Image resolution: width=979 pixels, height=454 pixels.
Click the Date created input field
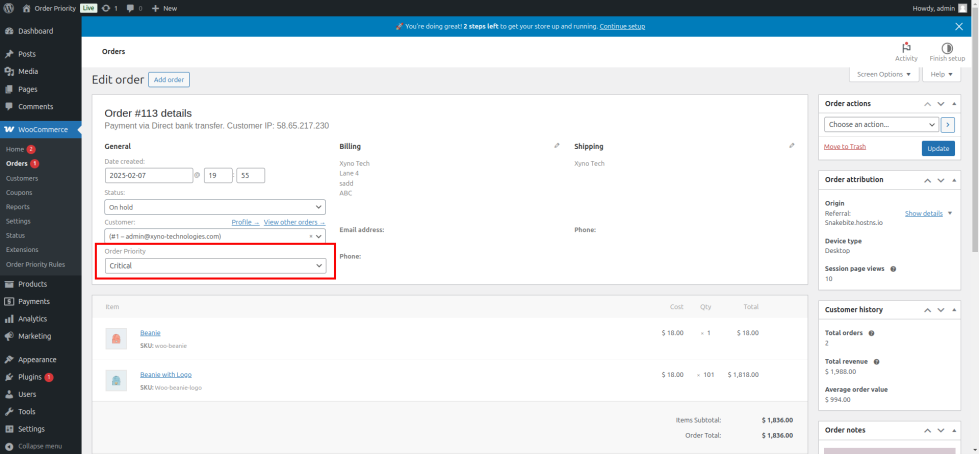click(148, 175)
